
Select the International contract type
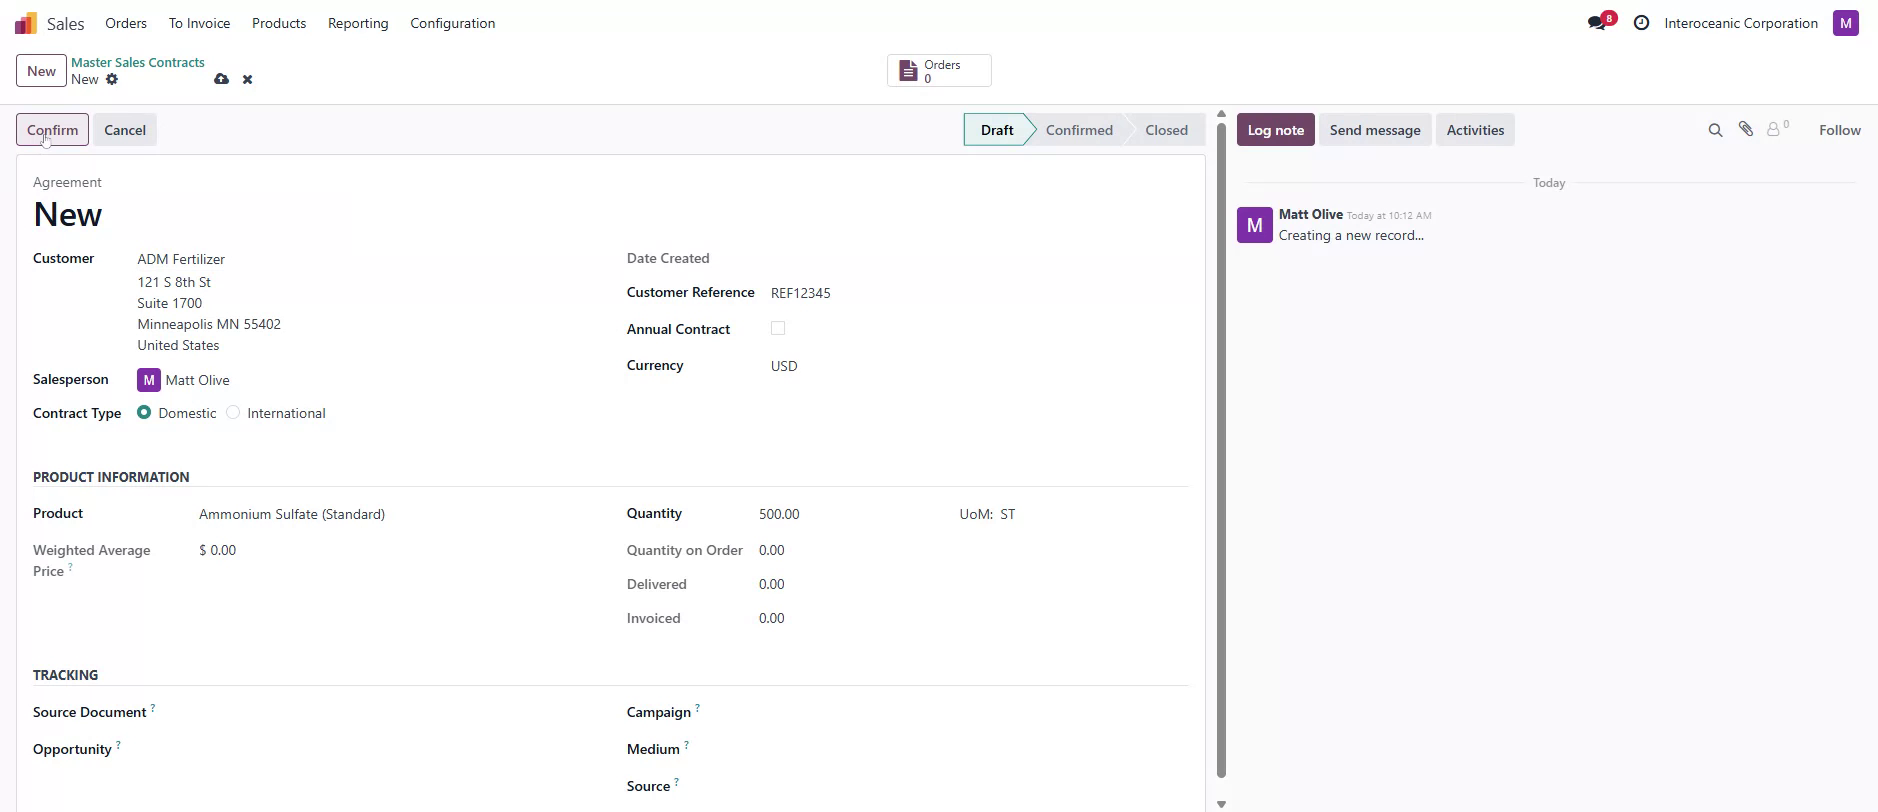(233, 412)
